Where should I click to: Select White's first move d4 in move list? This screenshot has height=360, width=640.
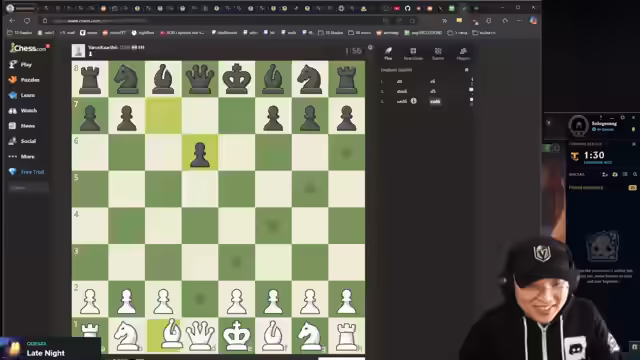click(400, 81)
